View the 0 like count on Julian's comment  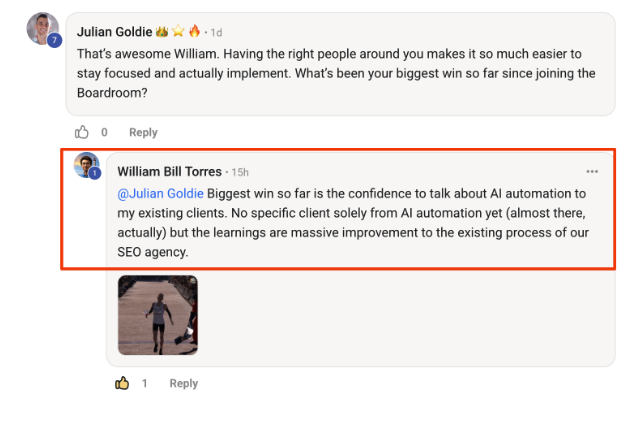tap(104, 132)
